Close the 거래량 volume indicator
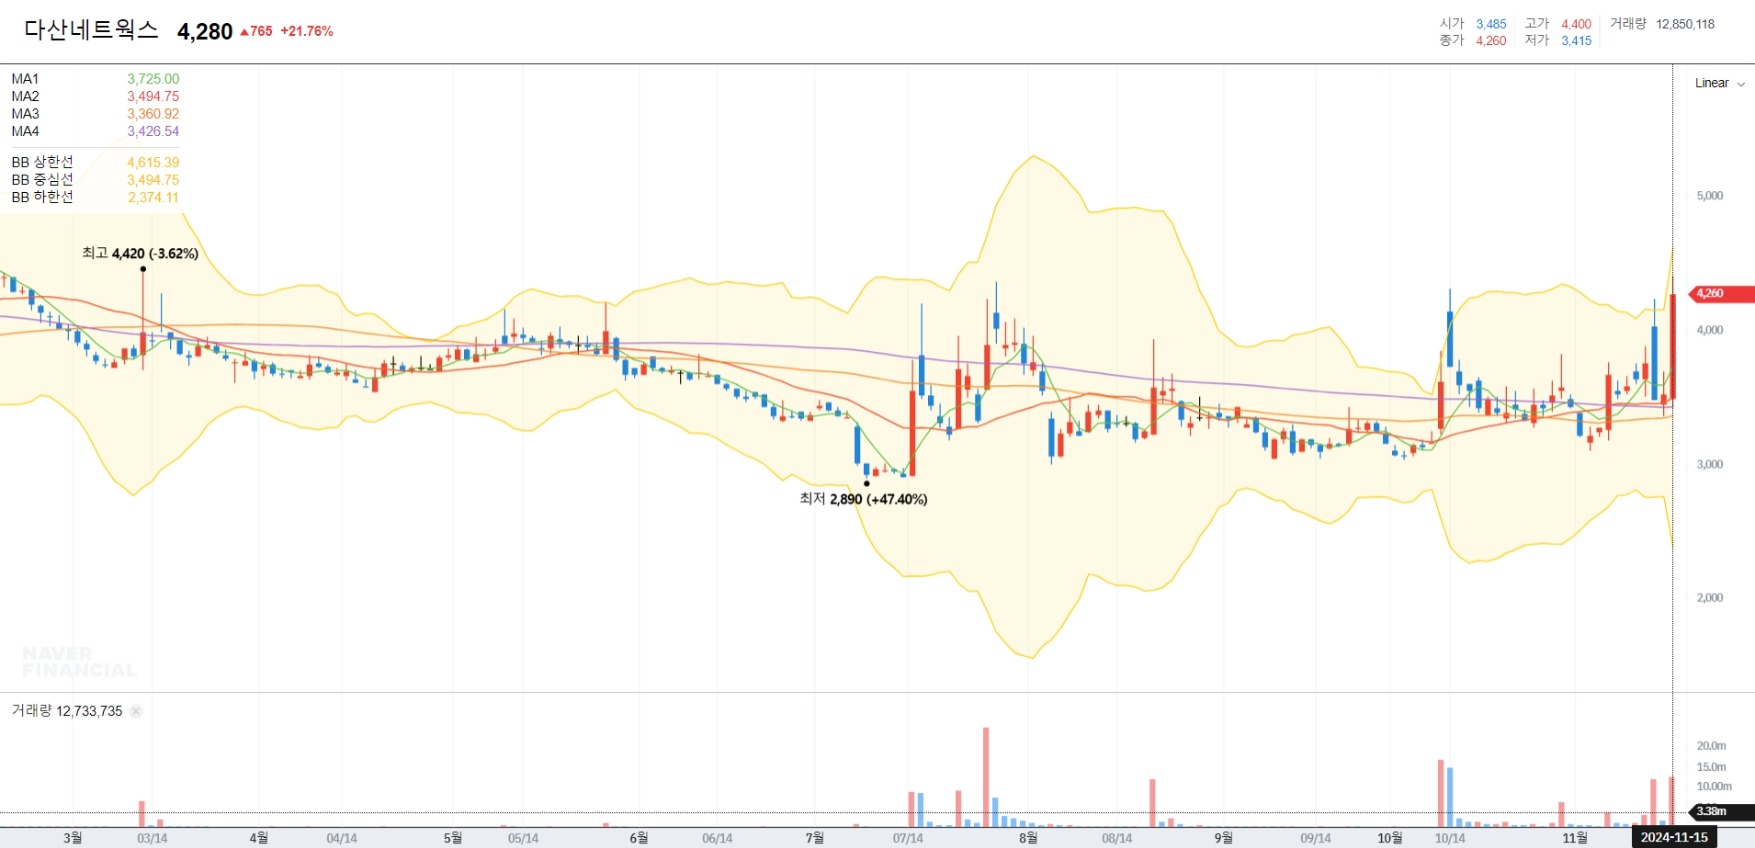This screenshot has height=848, width=1755. [x=136, y=711]
